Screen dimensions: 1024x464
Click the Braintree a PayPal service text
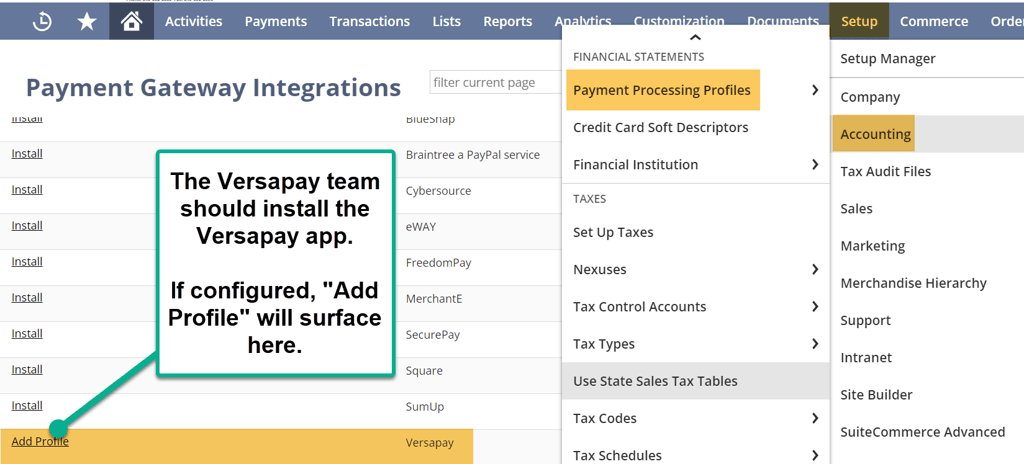point(473,155)
